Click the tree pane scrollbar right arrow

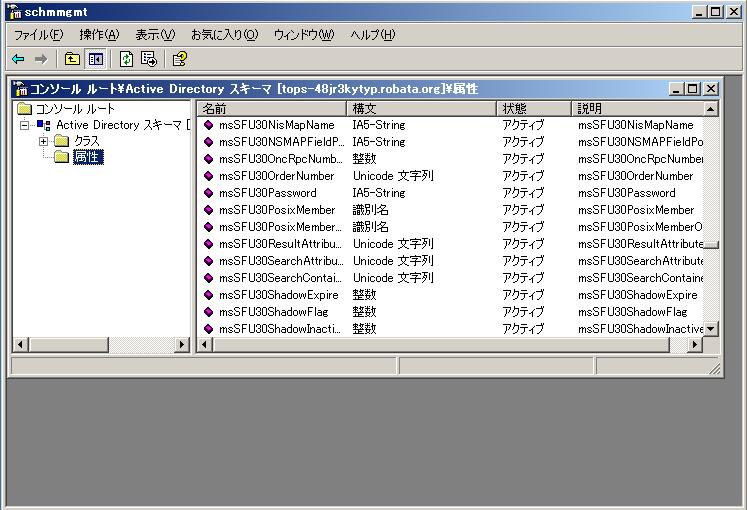182,344
